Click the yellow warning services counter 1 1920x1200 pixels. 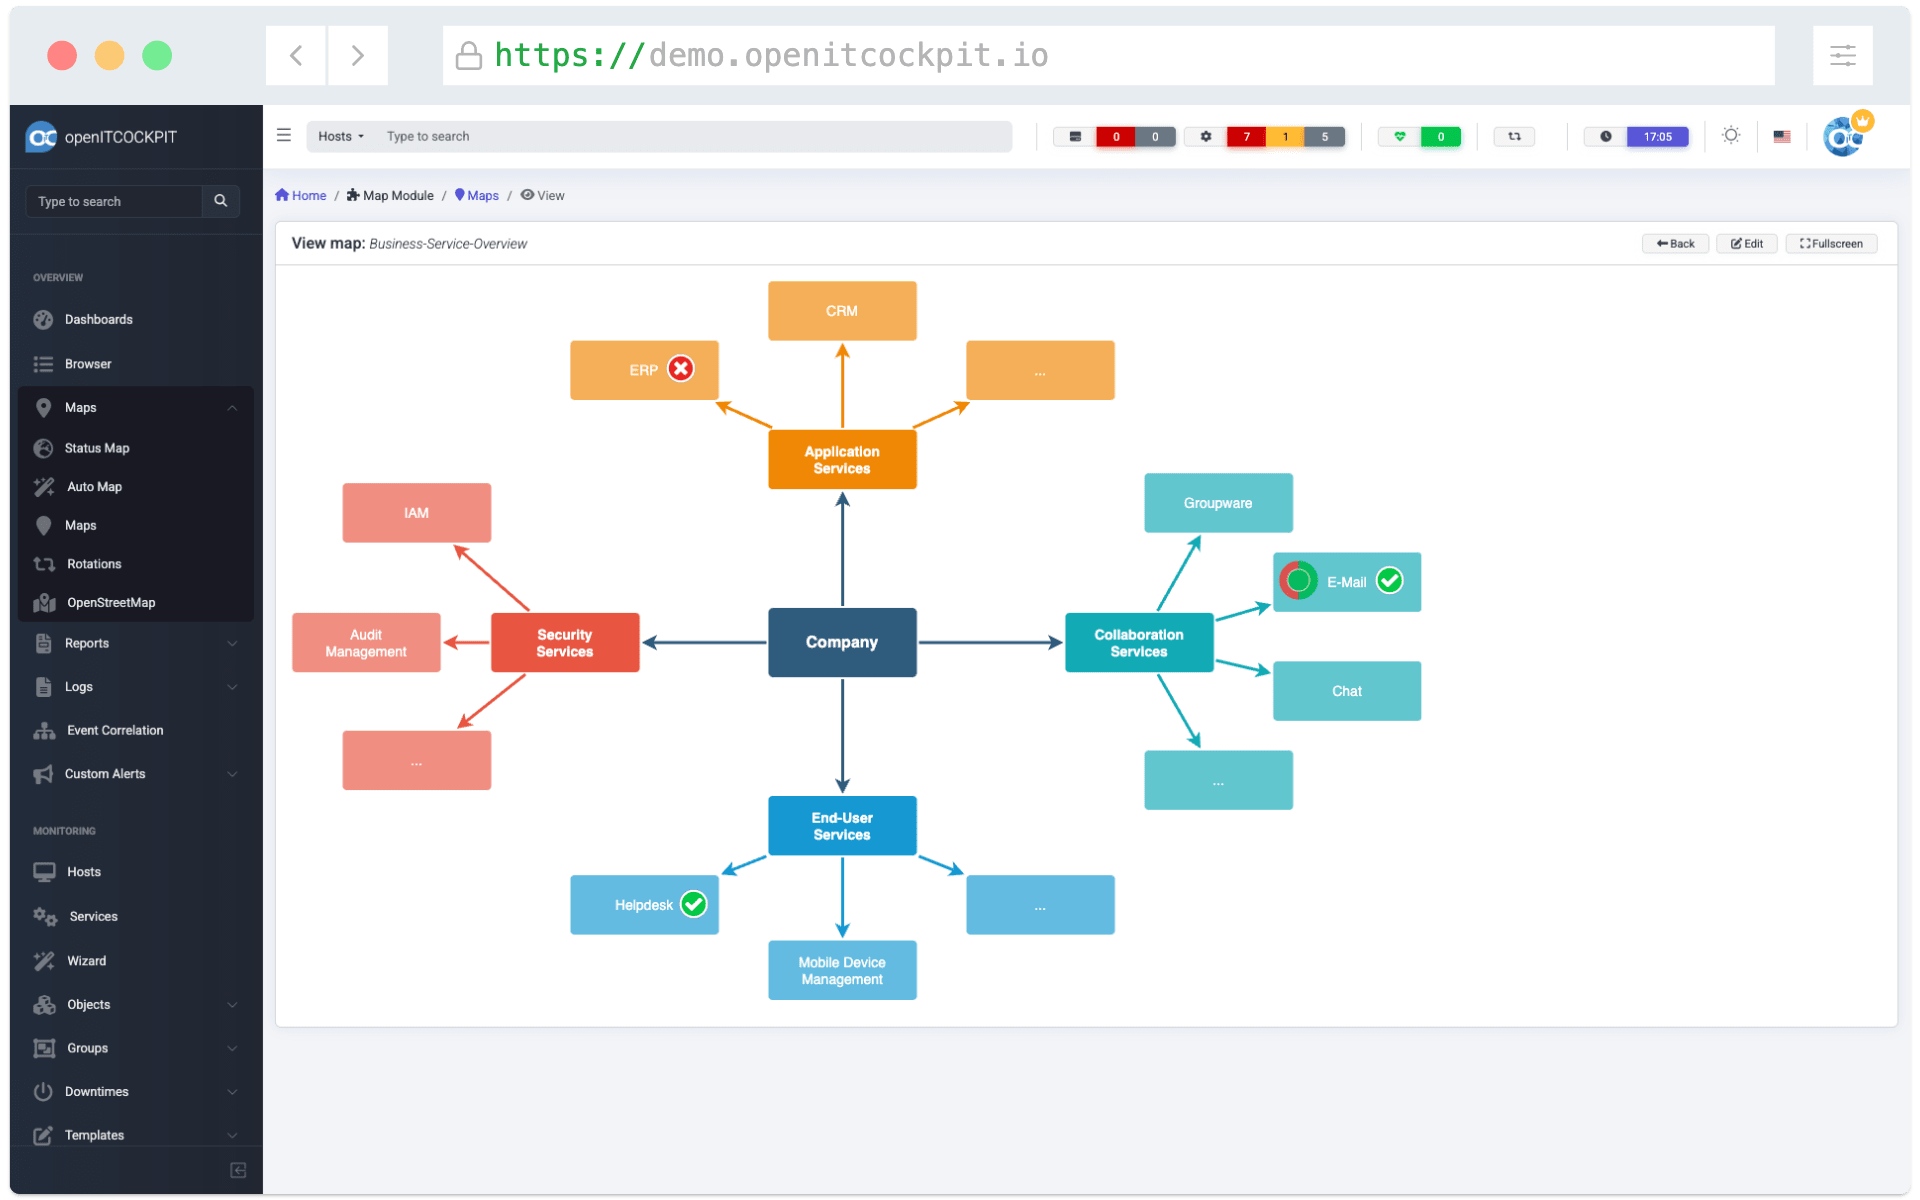(1285, 137)
